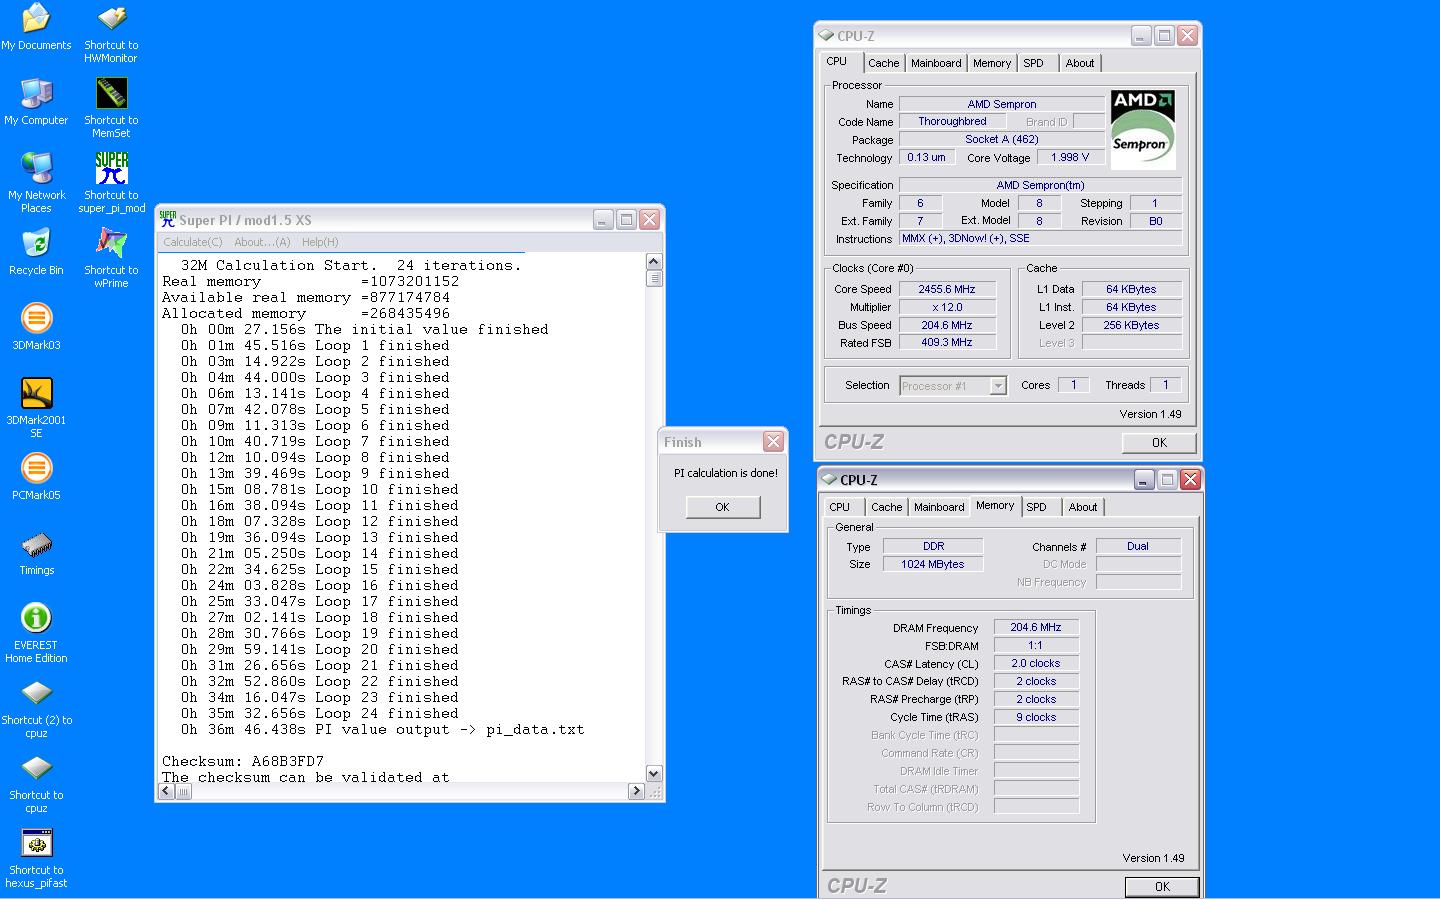Screen dimensions: 1440x900
Task: Select Shortcut to hexus_pifast icon
Action: 36,858
